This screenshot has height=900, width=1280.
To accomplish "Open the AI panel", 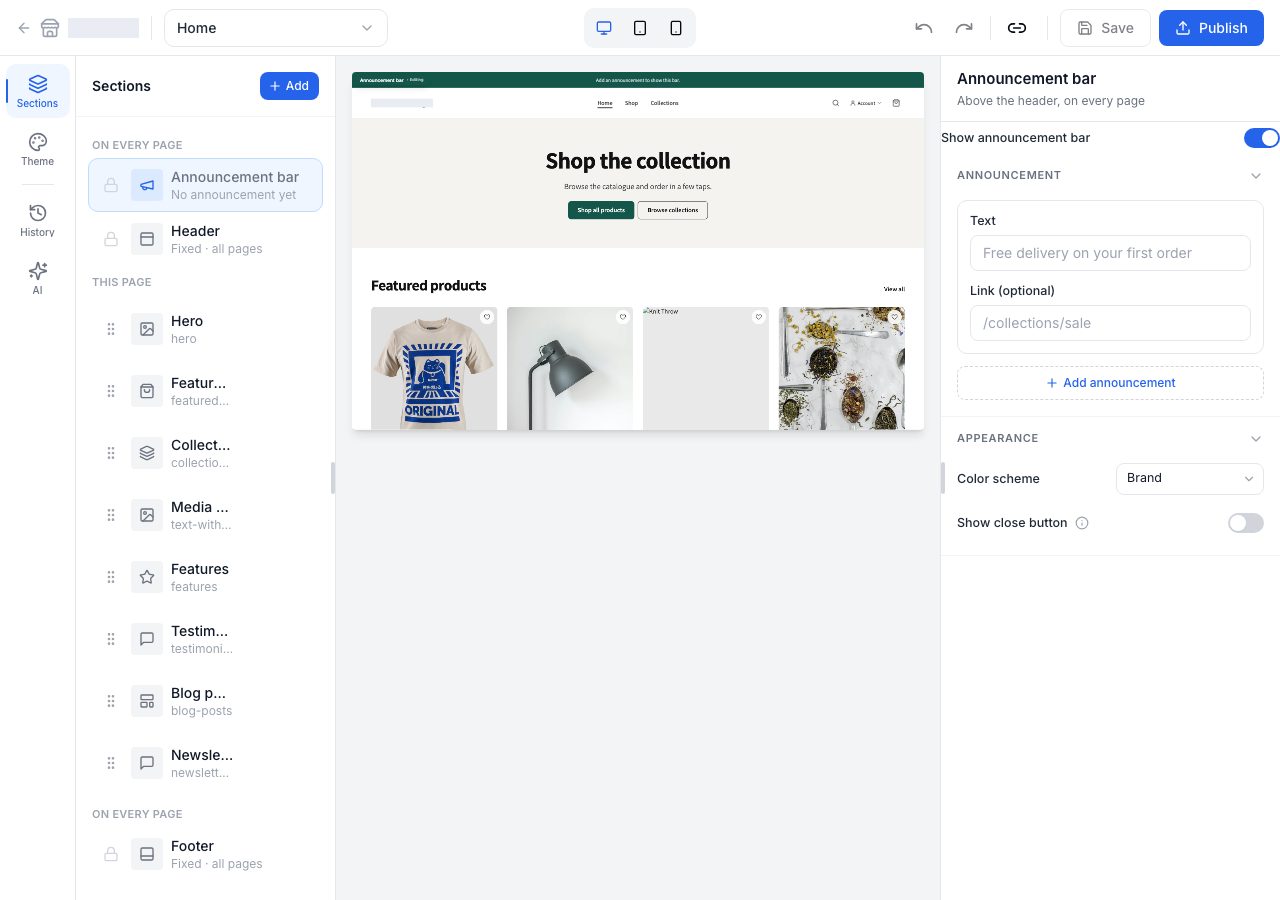I will click(x=38, y=278).
